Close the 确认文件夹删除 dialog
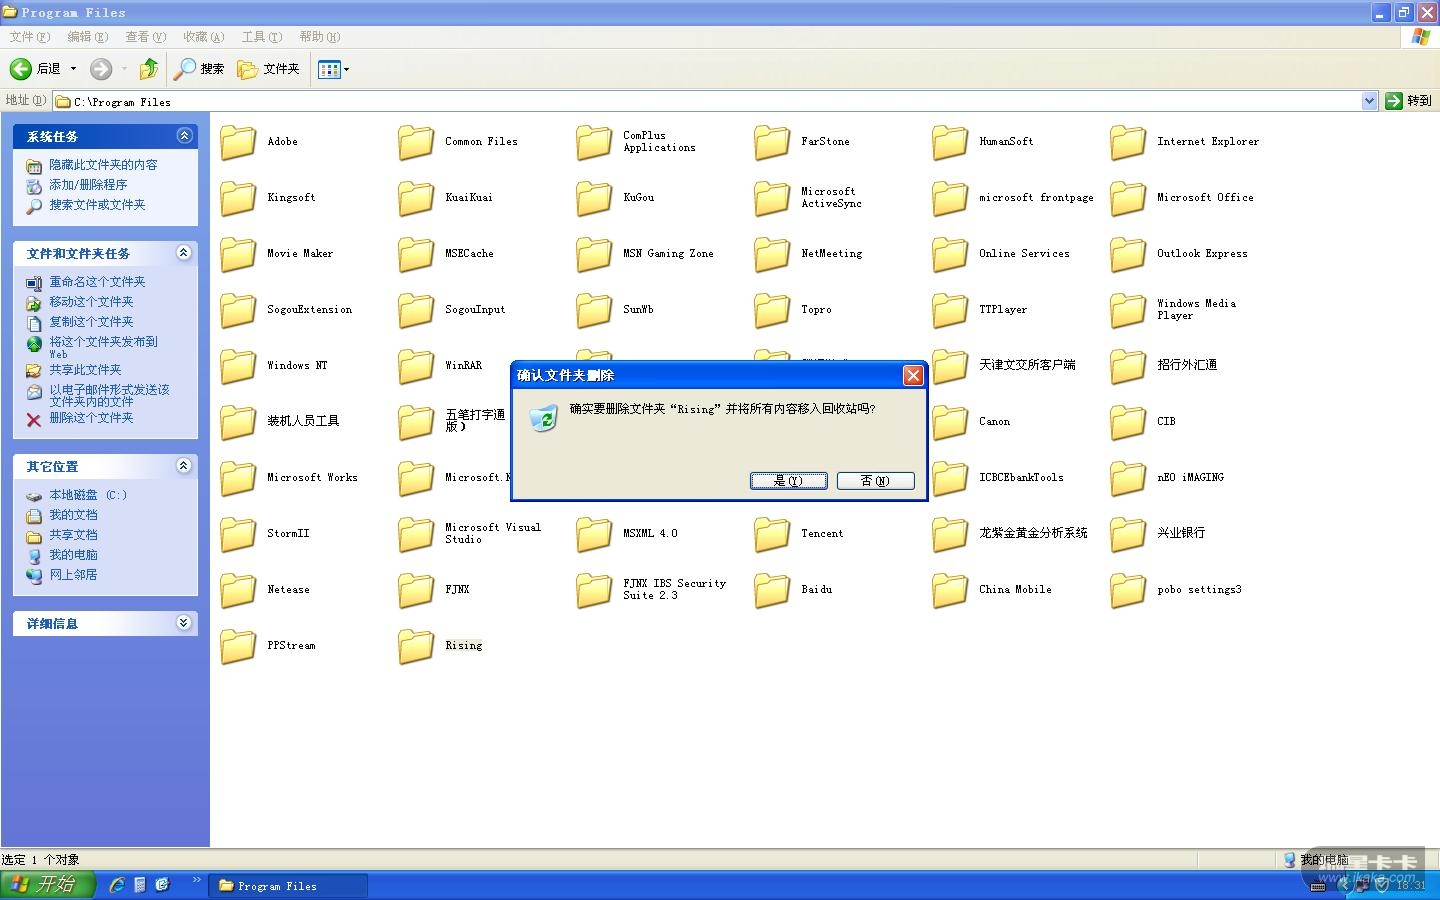 point(913,375)
